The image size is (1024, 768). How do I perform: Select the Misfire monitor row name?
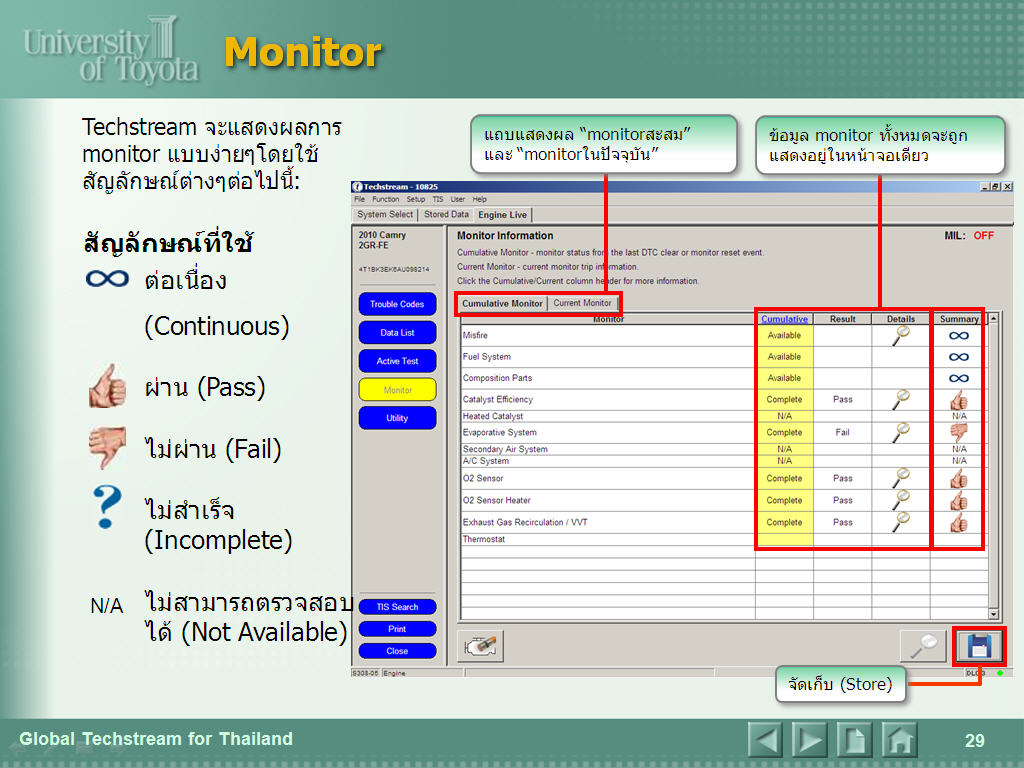(x=475, y=335)
